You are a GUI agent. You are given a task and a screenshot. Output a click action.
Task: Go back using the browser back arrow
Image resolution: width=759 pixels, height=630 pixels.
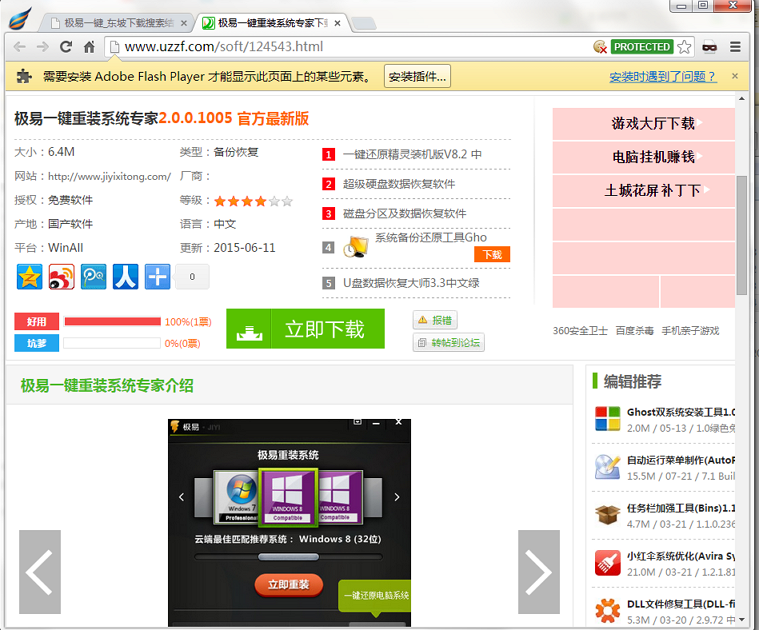coord(19,47)
